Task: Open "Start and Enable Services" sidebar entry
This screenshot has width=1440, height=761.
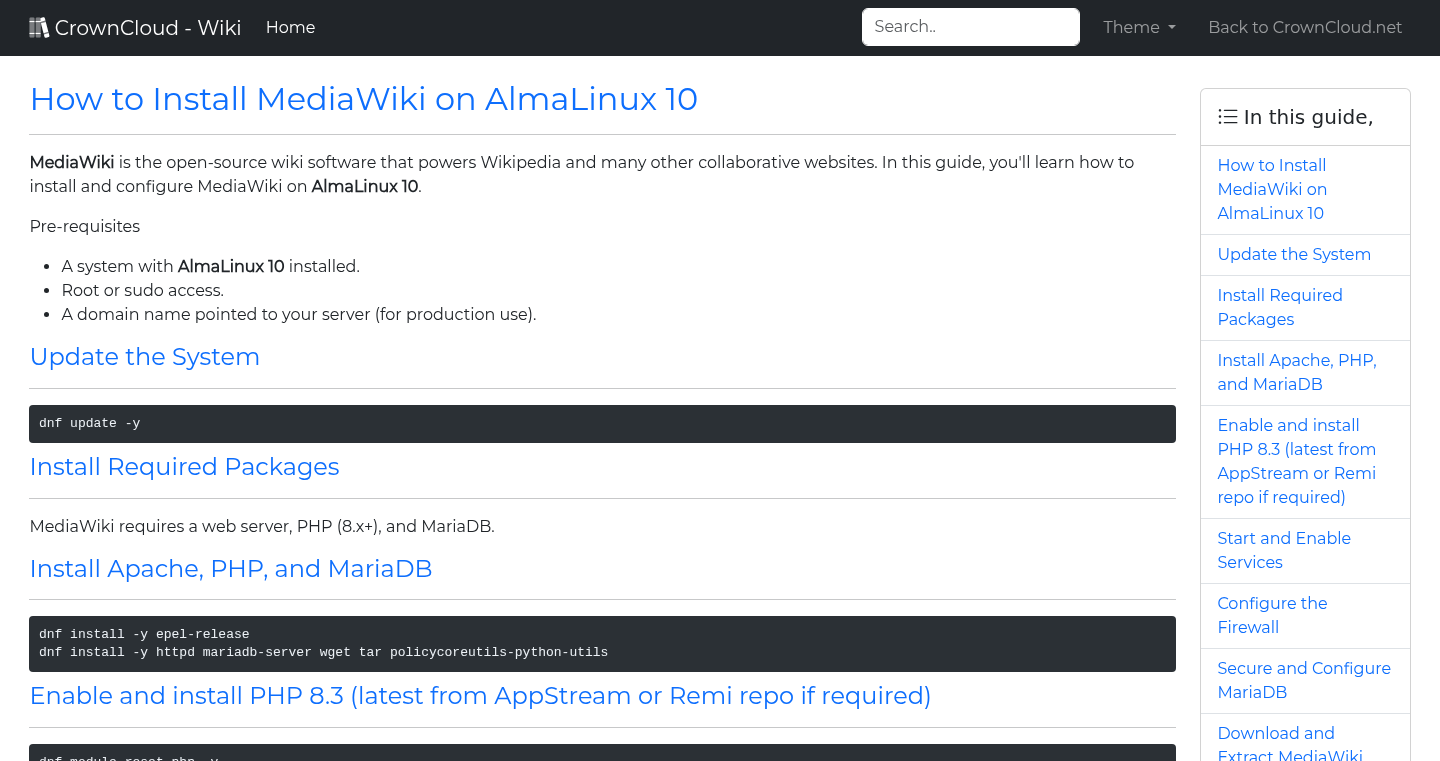Action: (x=1284, y=550)
